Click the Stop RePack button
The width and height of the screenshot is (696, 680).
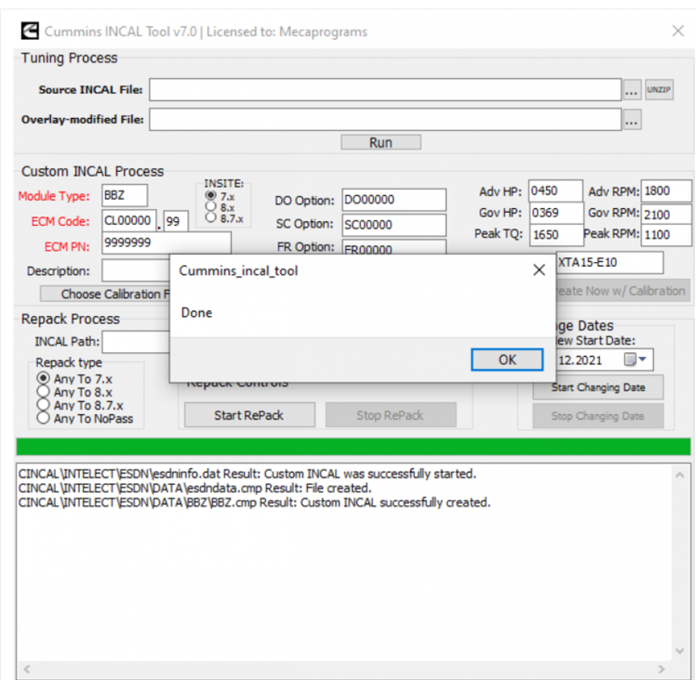click(391, 415)
